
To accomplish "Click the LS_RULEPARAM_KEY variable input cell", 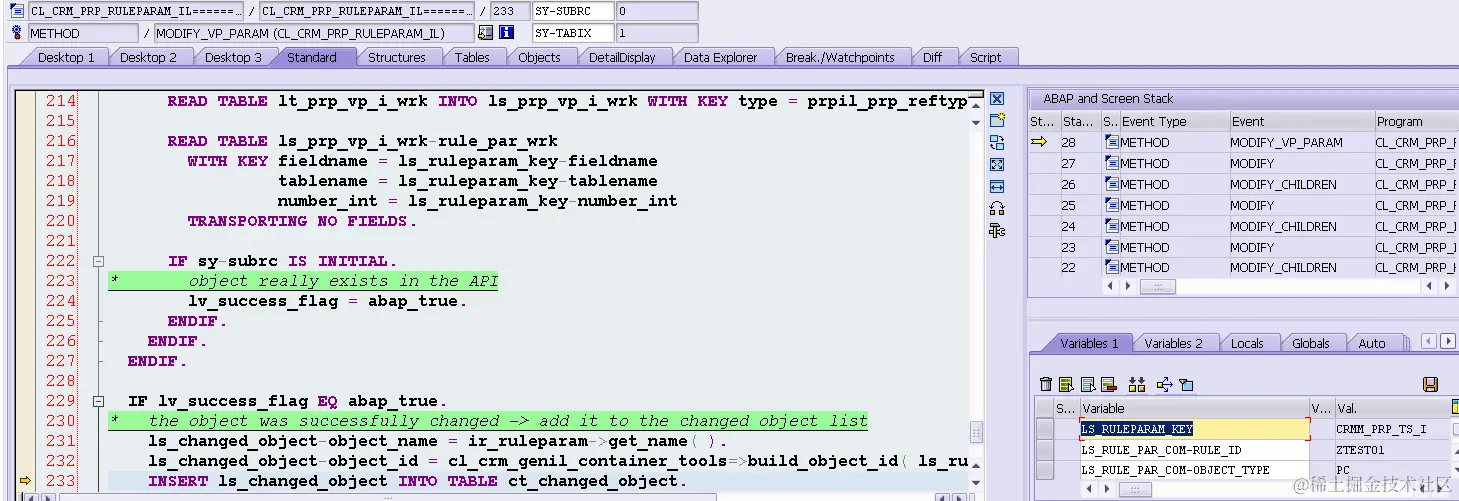I will (x=1195, y=429).
